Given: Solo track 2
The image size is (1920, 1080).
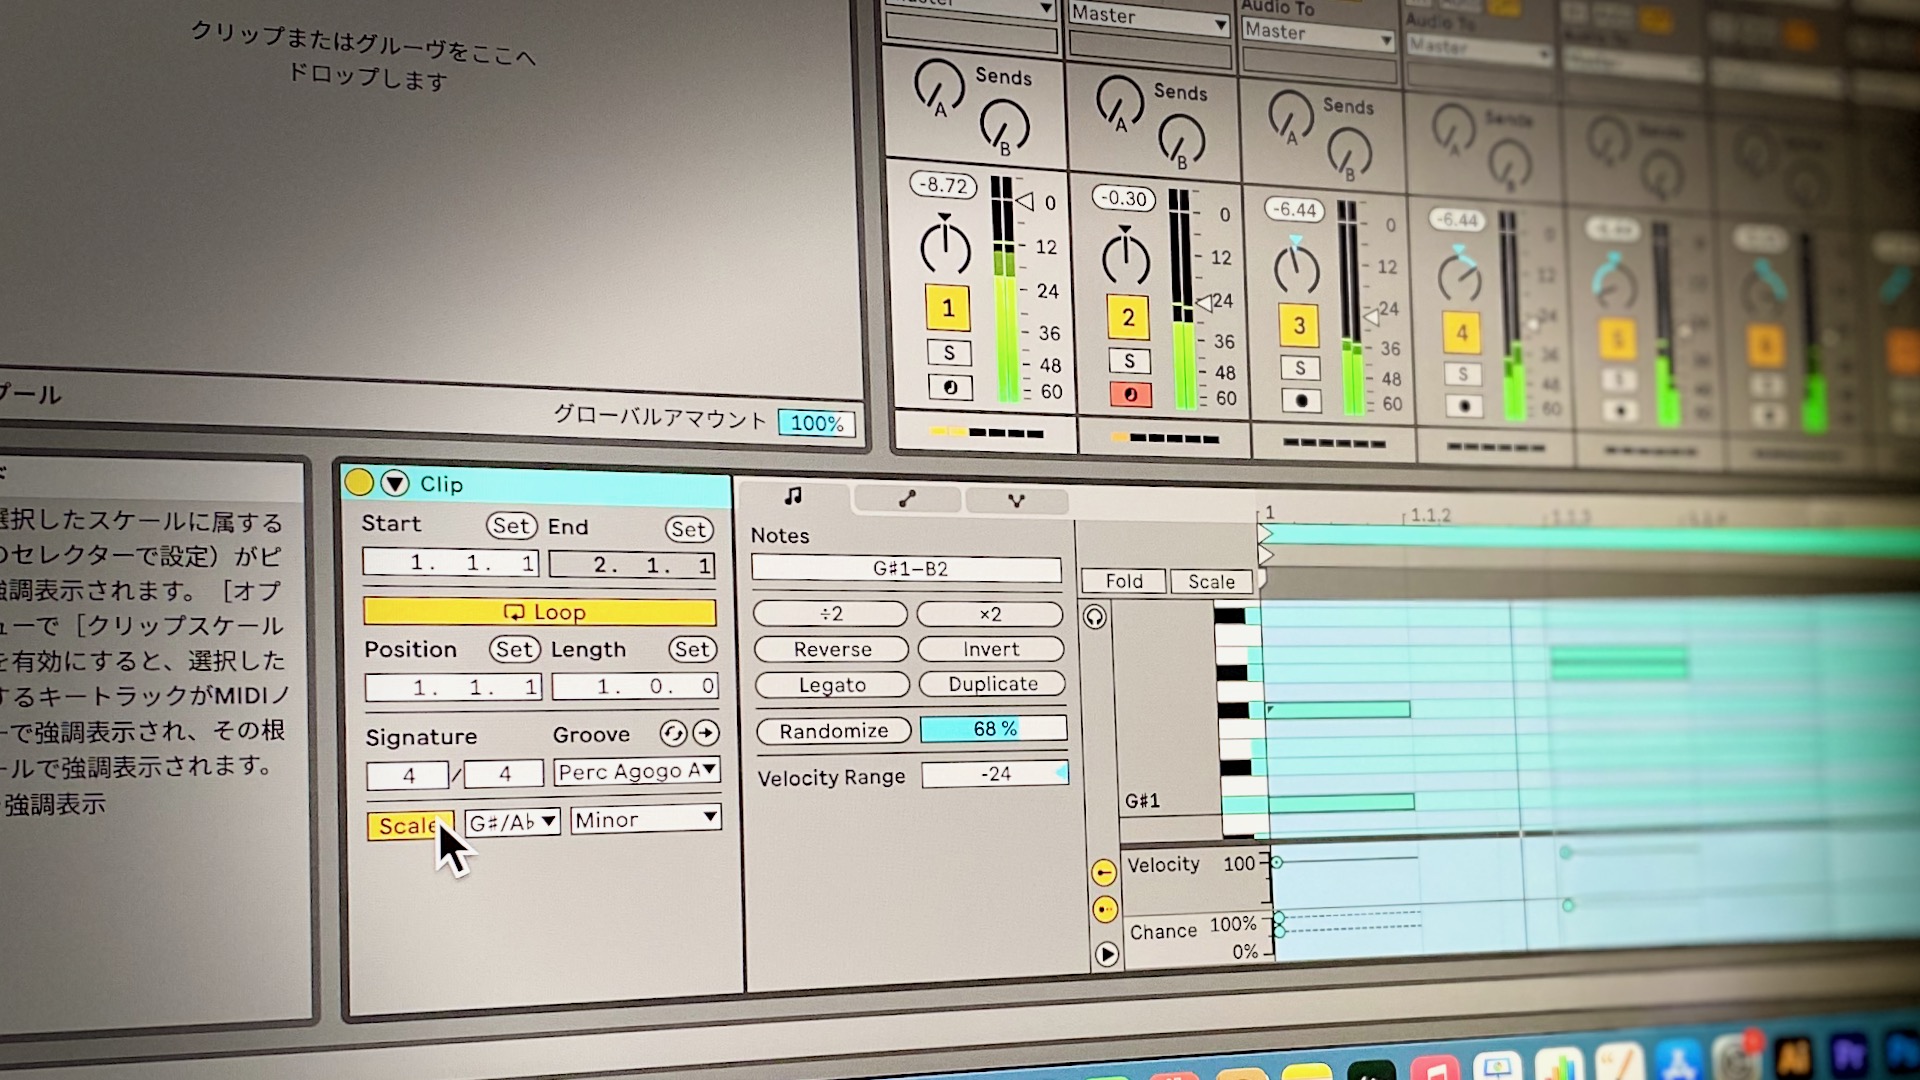Looking at the screenshot, I should (1129, 361).
